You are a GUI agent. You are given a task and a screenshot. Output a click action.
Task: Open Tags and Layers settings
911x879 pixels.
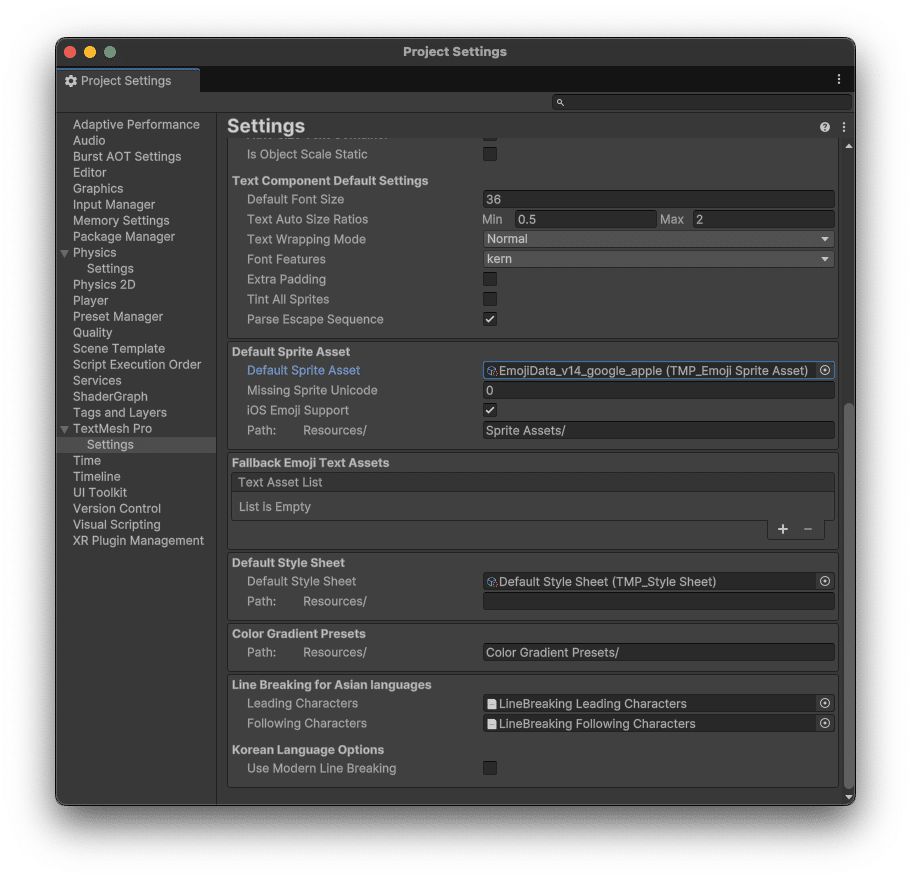click(120, 412)
